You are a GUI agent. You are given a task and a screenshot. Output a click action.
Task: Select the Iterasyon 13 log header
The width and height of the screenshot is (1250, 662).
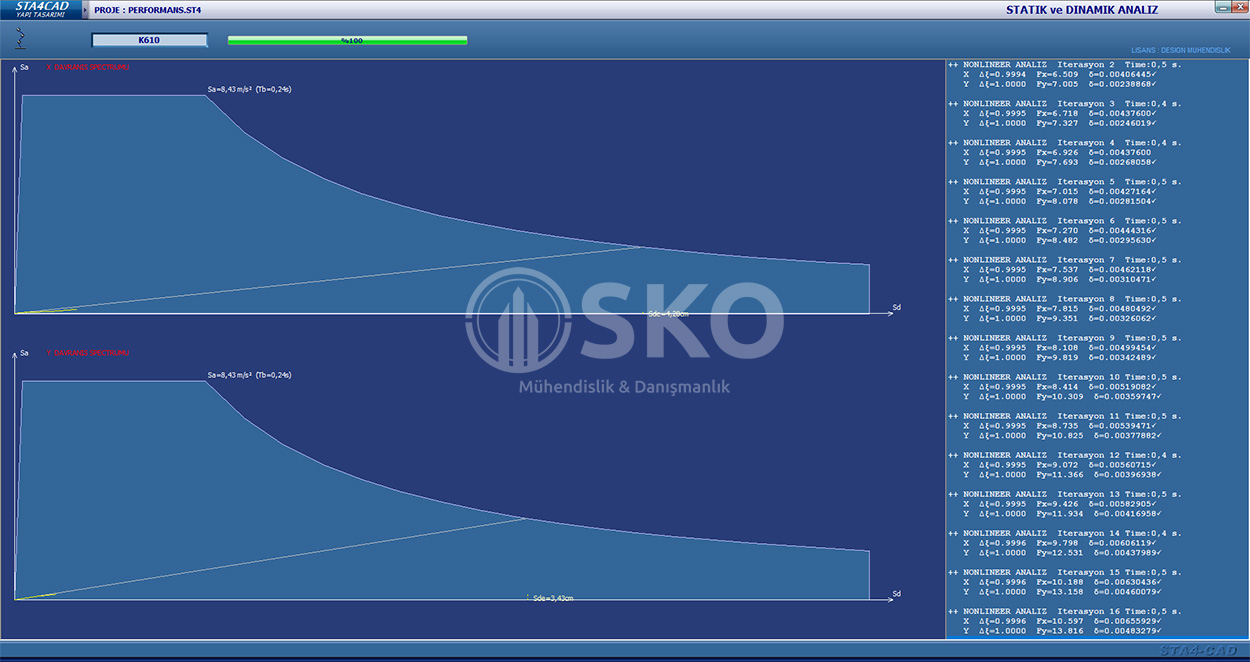(1067, 493)
